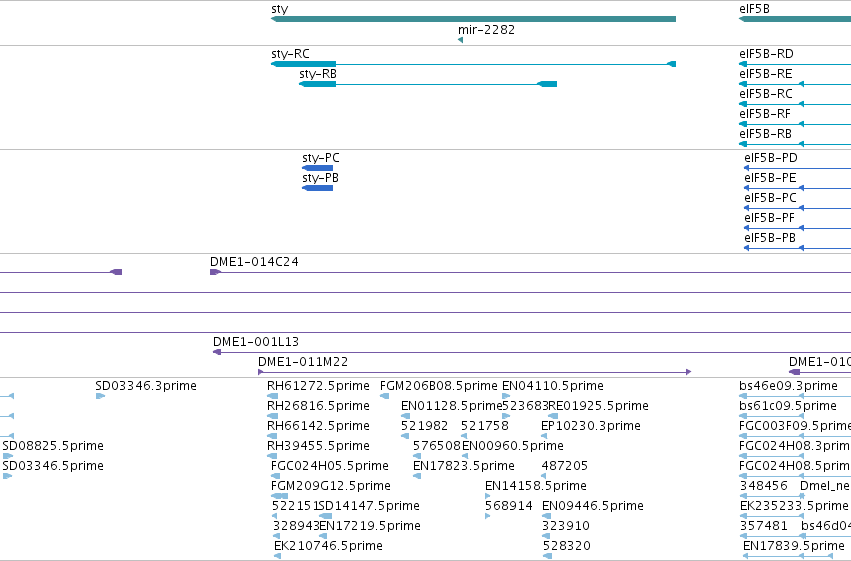Click EN09446.5prime EST label
The width and height of the screenshot is (851, 561).
(x=593, y=506)
